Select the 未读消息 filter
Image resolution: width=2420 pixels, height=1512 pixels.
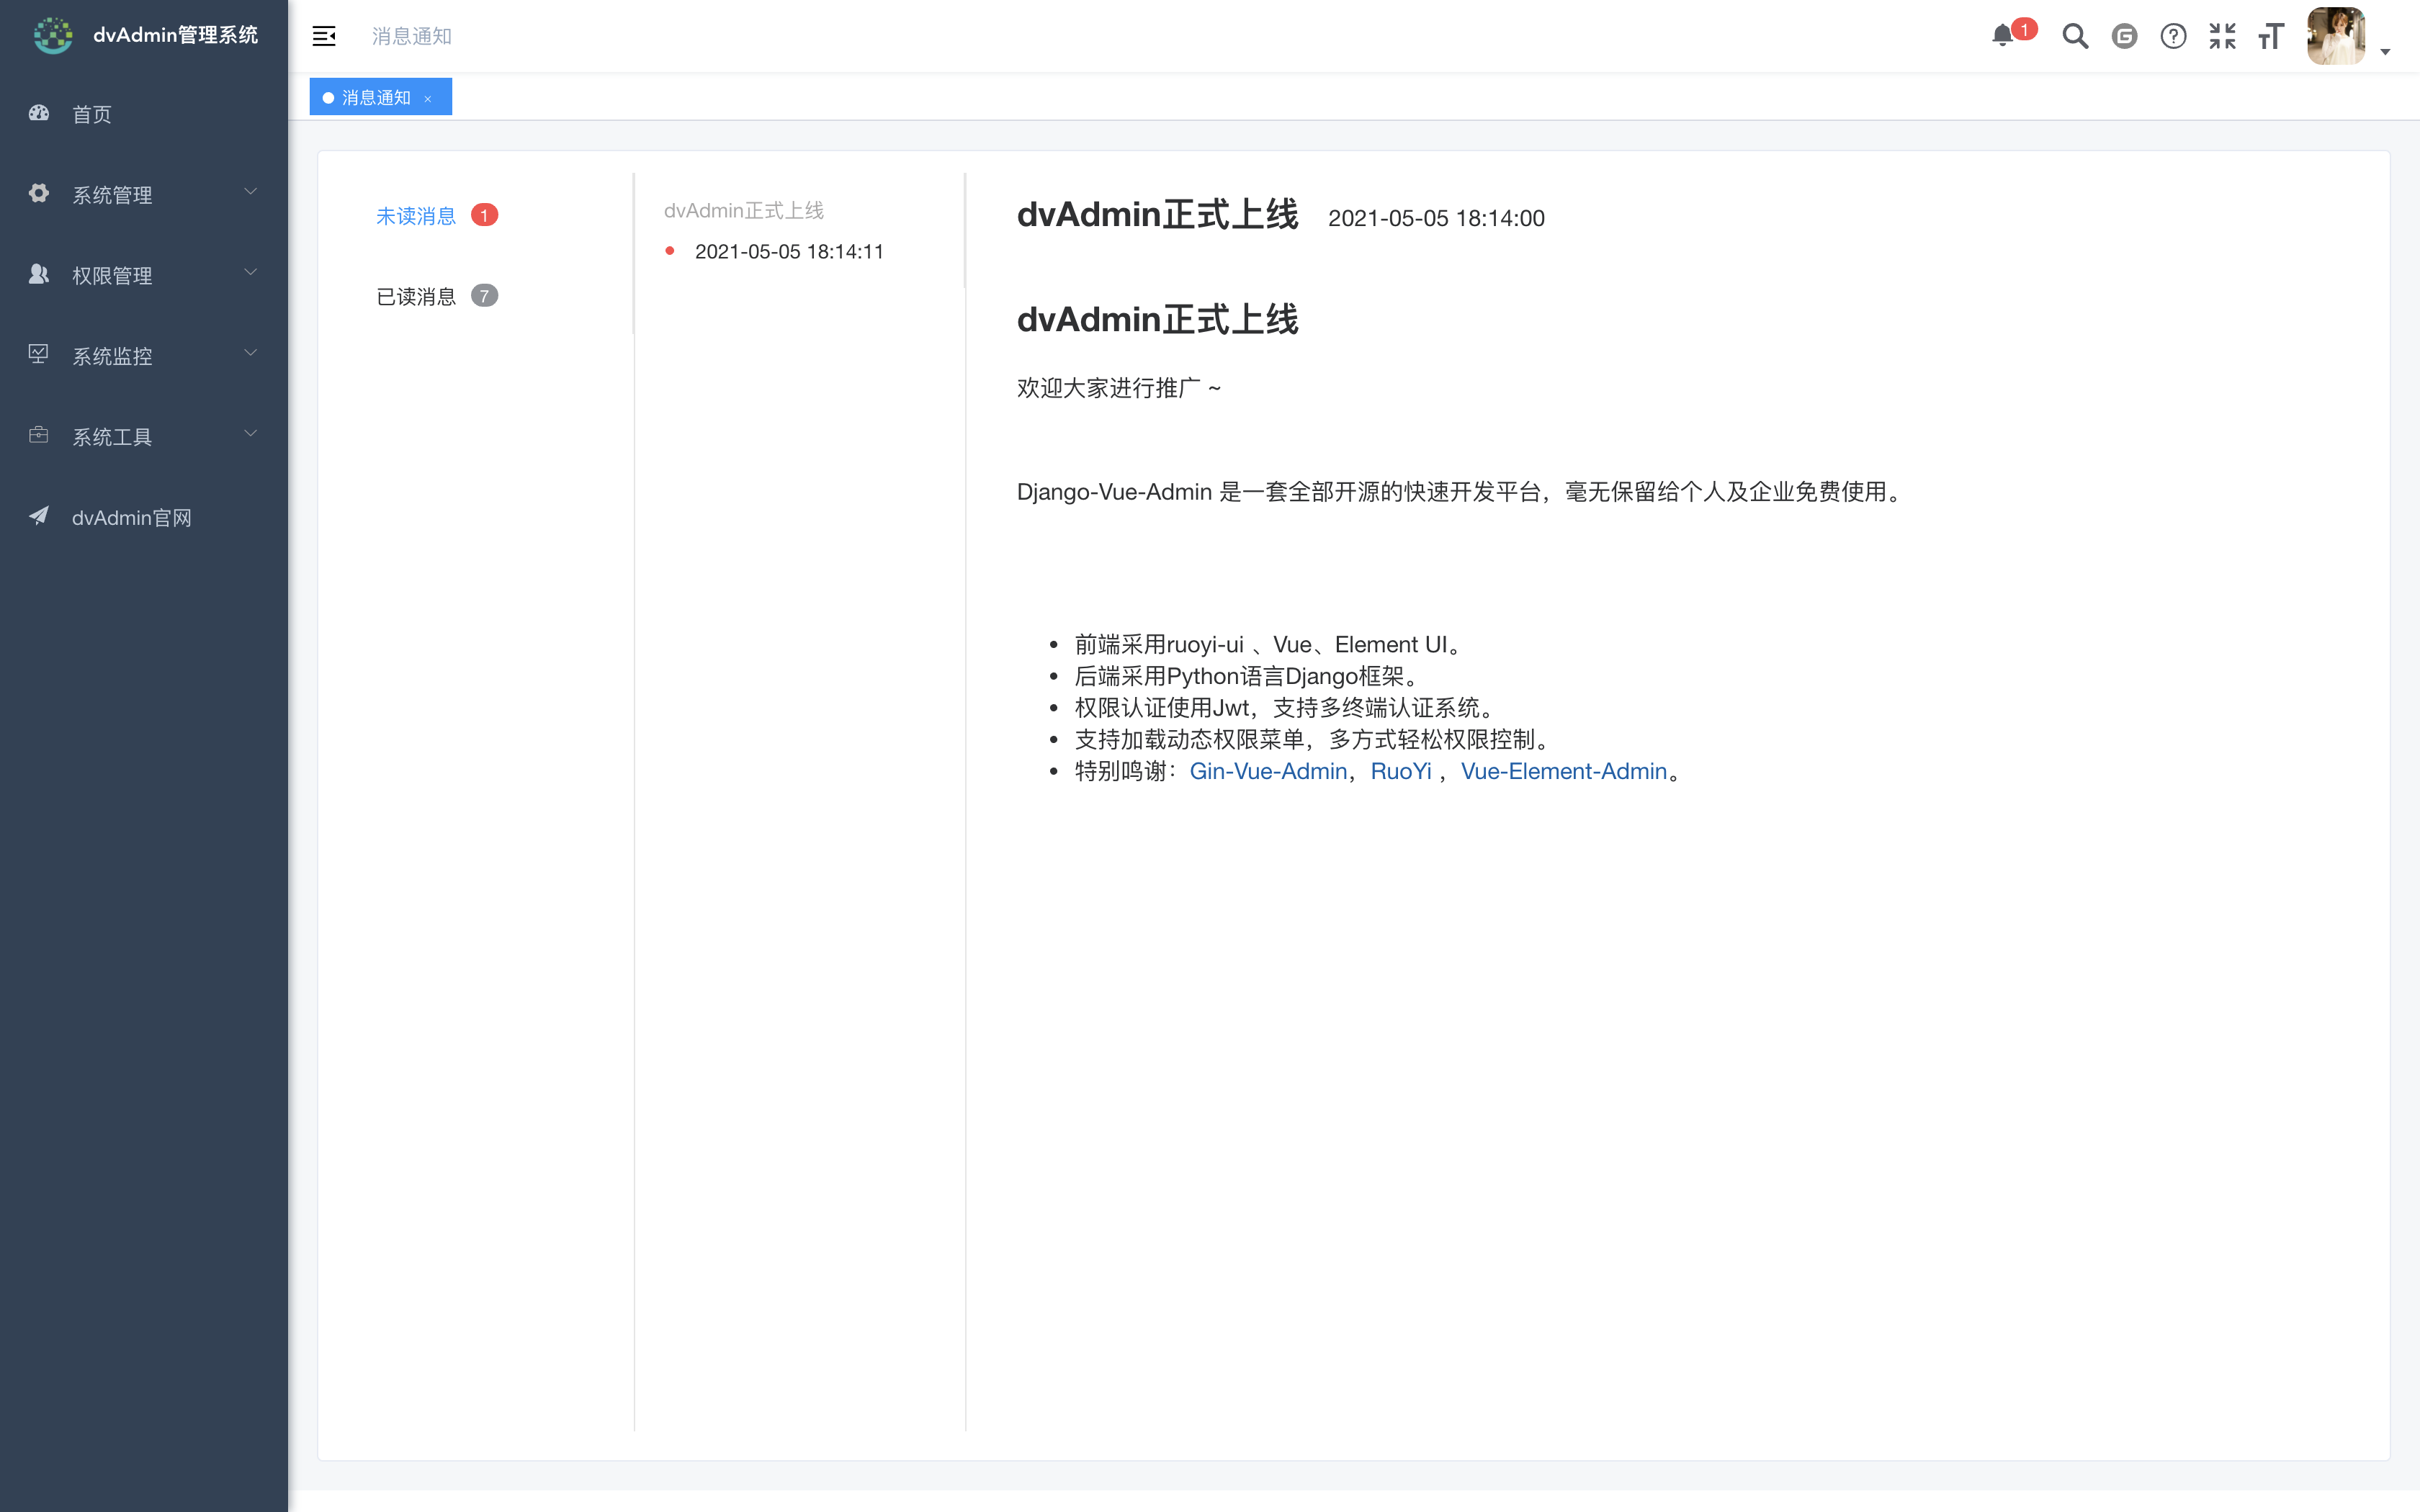416,215
